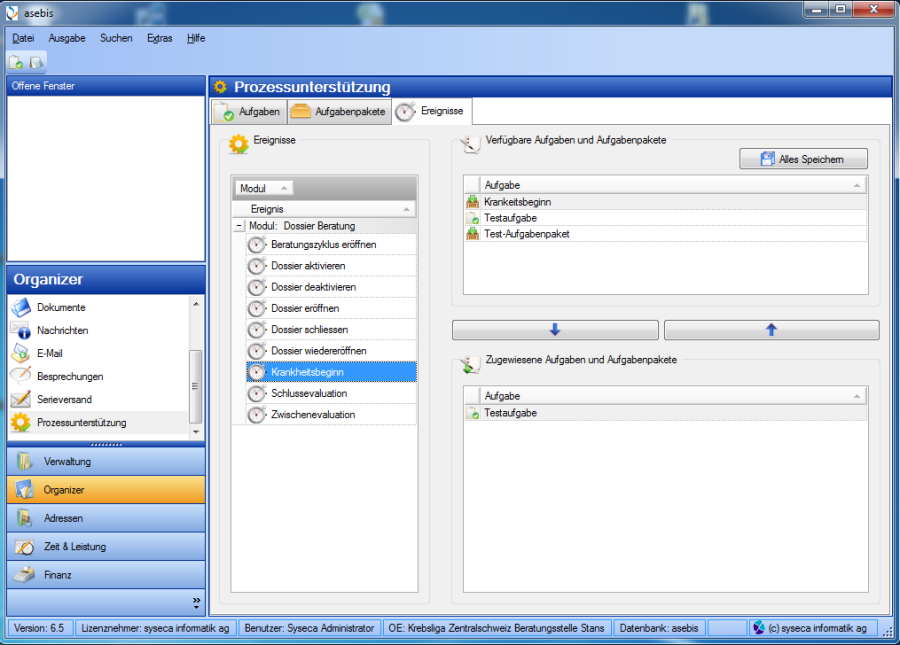Screen dimensions: 900x645
Task: Click clock icon beside Dossier aktivieren
Action: [x=257, y=266]
